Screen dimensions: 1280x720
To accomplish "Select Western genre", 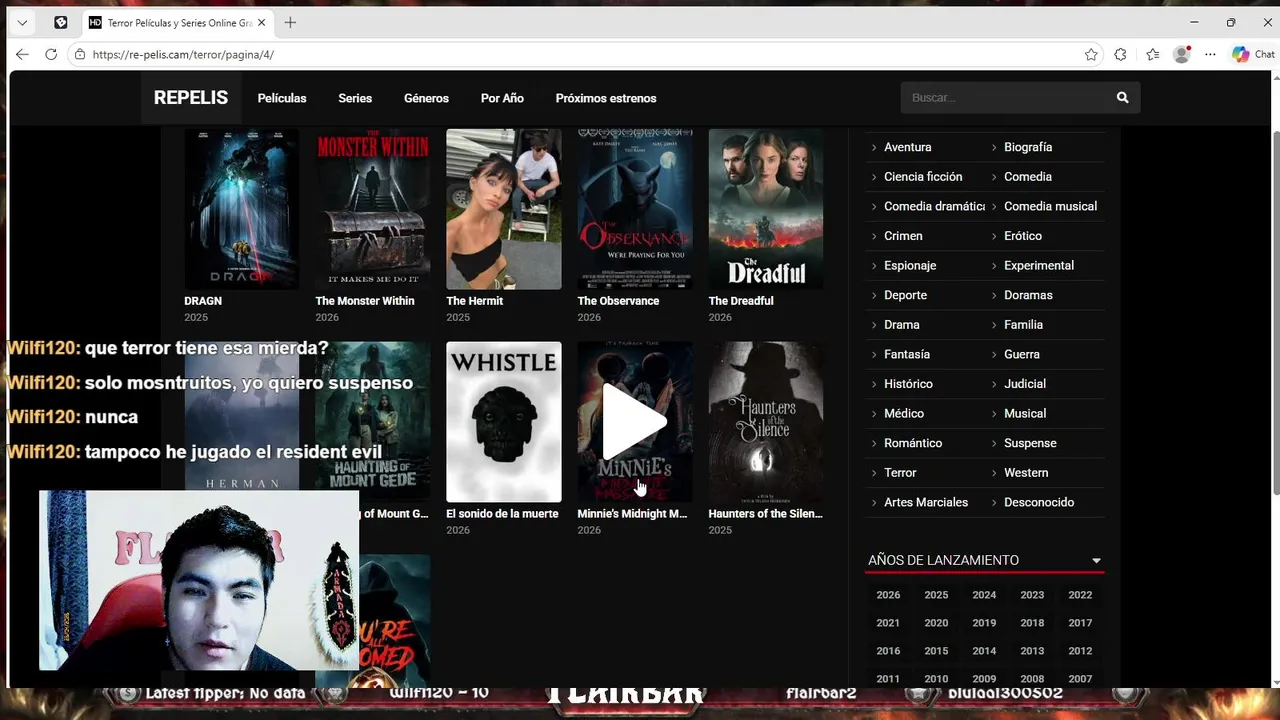I will [x=1026, y=473].
